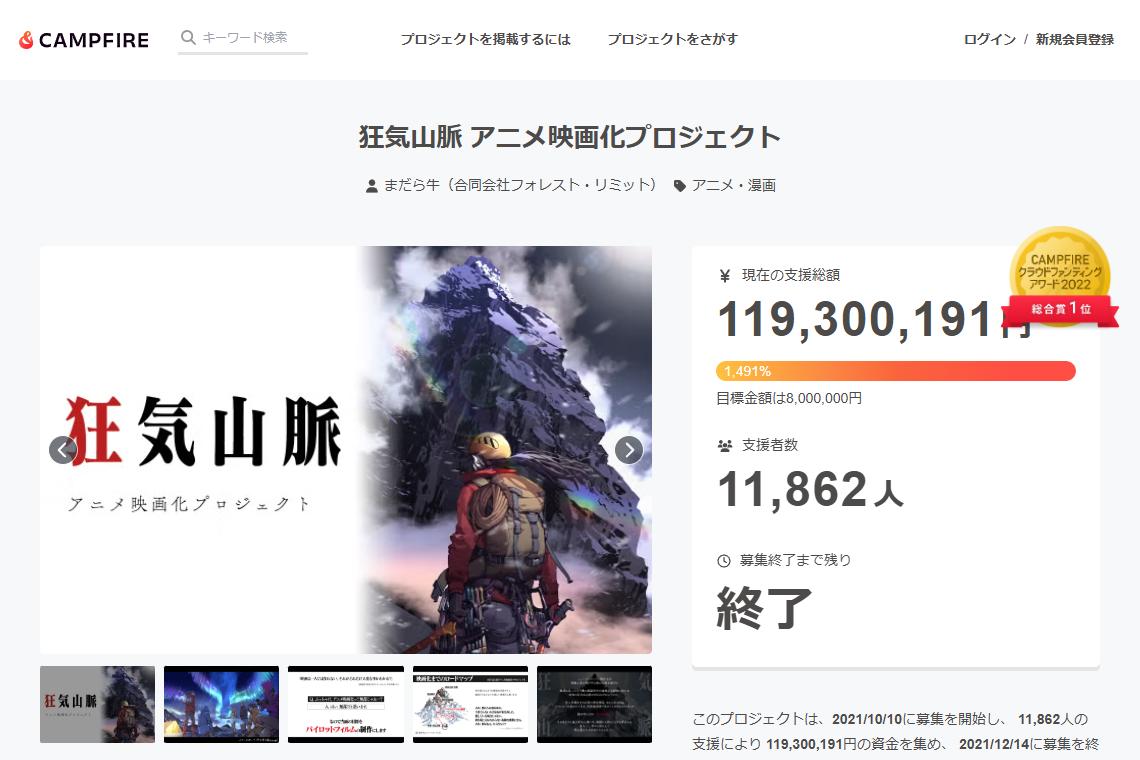
Task: Select the dark fifth thumbnail
Action: [595, 704]
